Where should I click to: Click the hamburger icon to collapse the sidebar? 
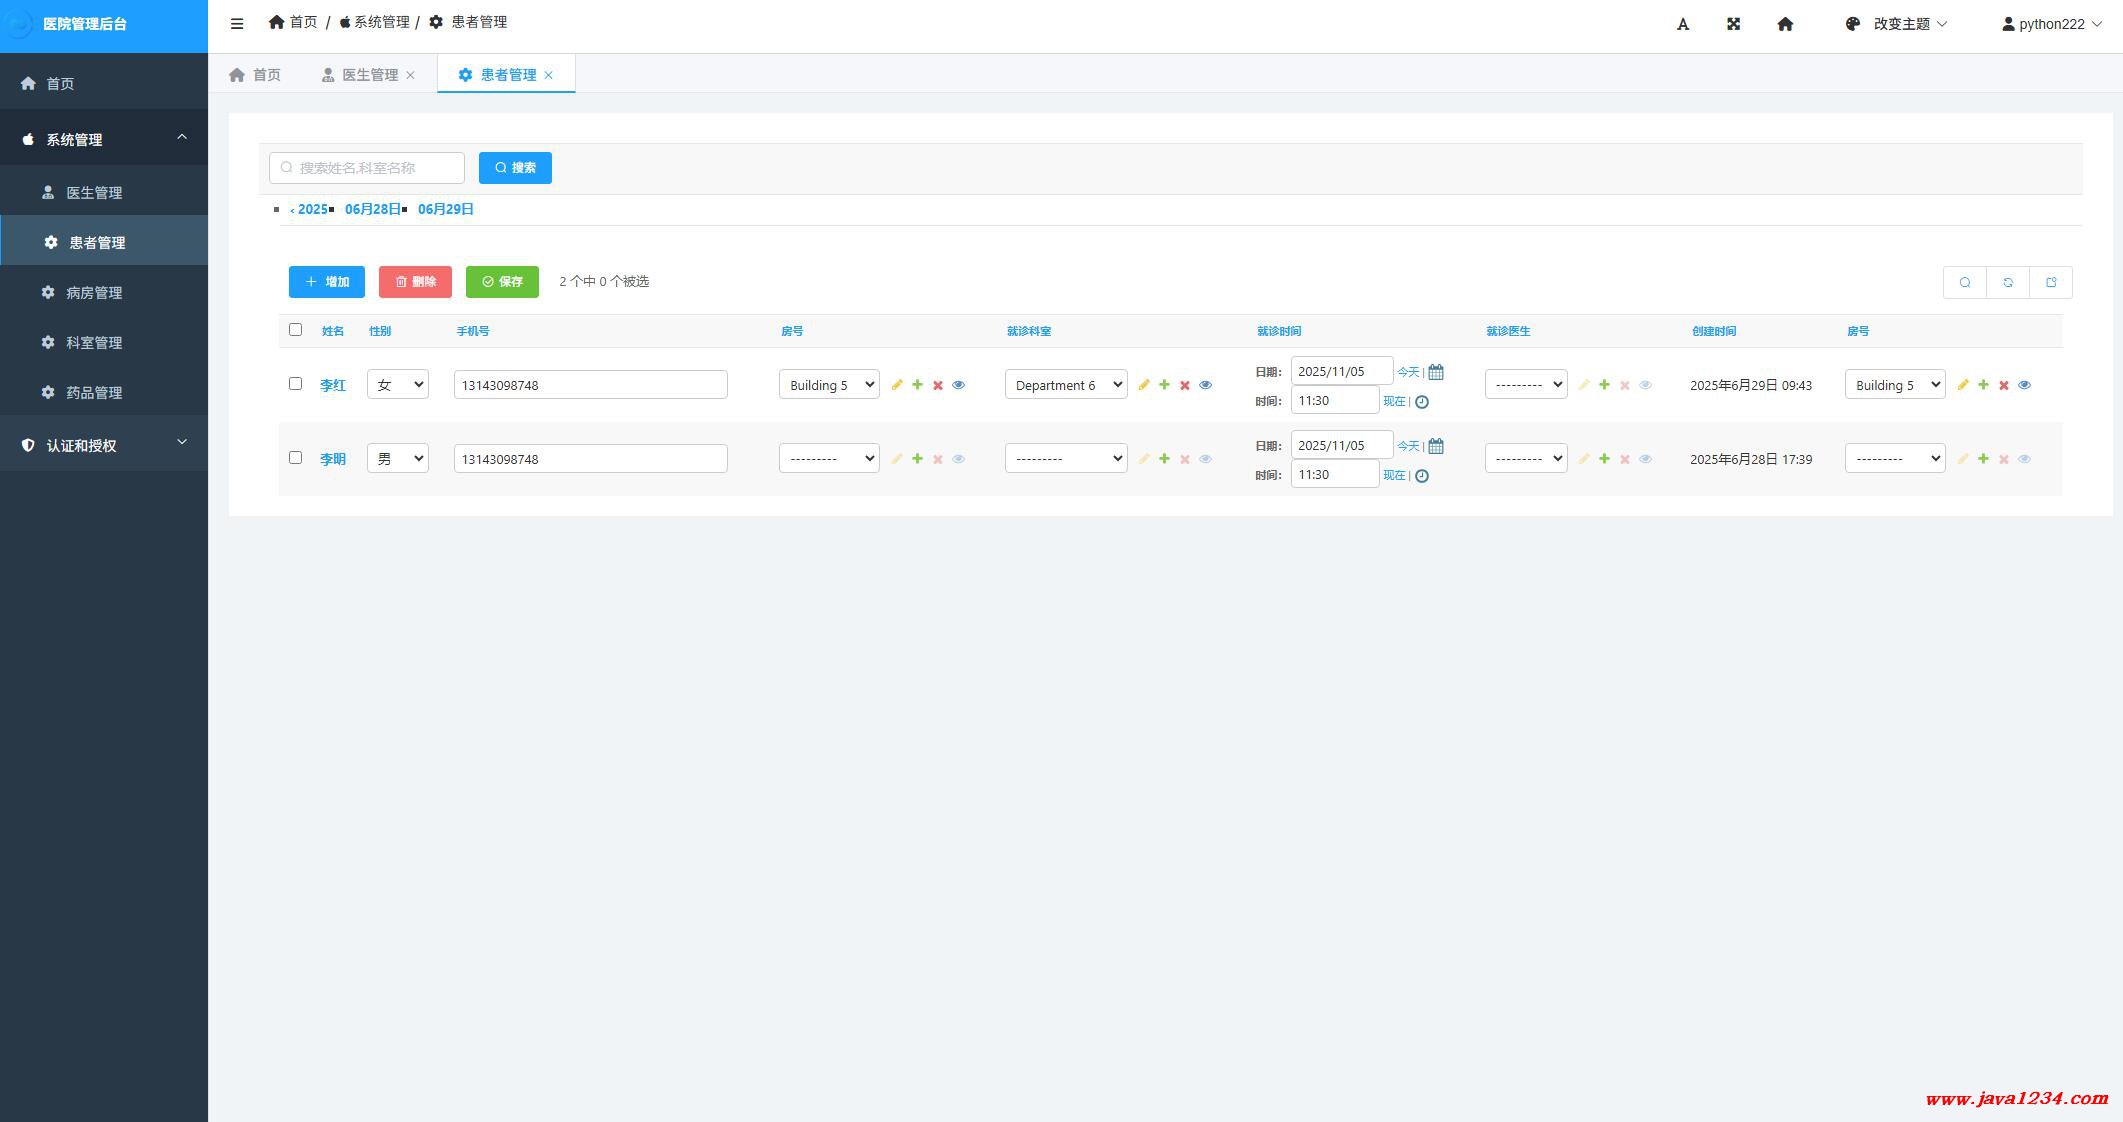(x=237, y=24)
